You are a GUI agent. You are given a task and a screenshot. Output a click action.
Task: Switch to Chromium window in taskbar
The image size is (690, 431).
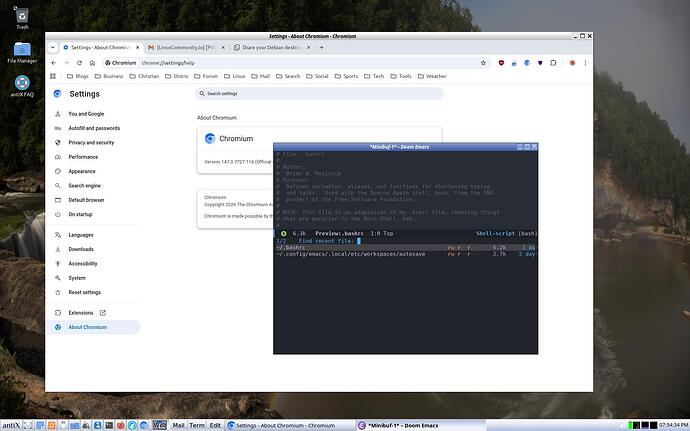[290, 425]
